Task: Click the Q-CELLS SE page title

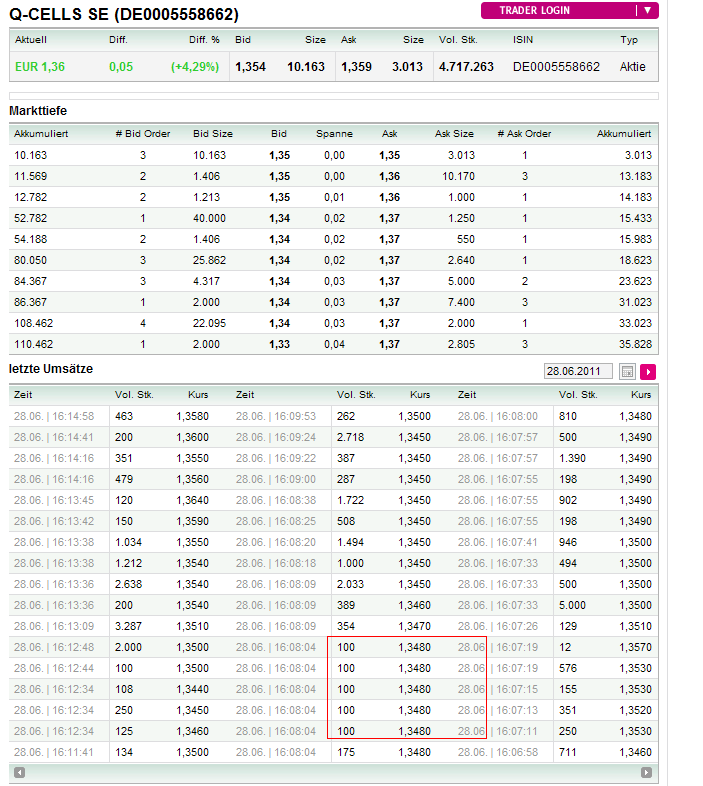Action: 124,15
